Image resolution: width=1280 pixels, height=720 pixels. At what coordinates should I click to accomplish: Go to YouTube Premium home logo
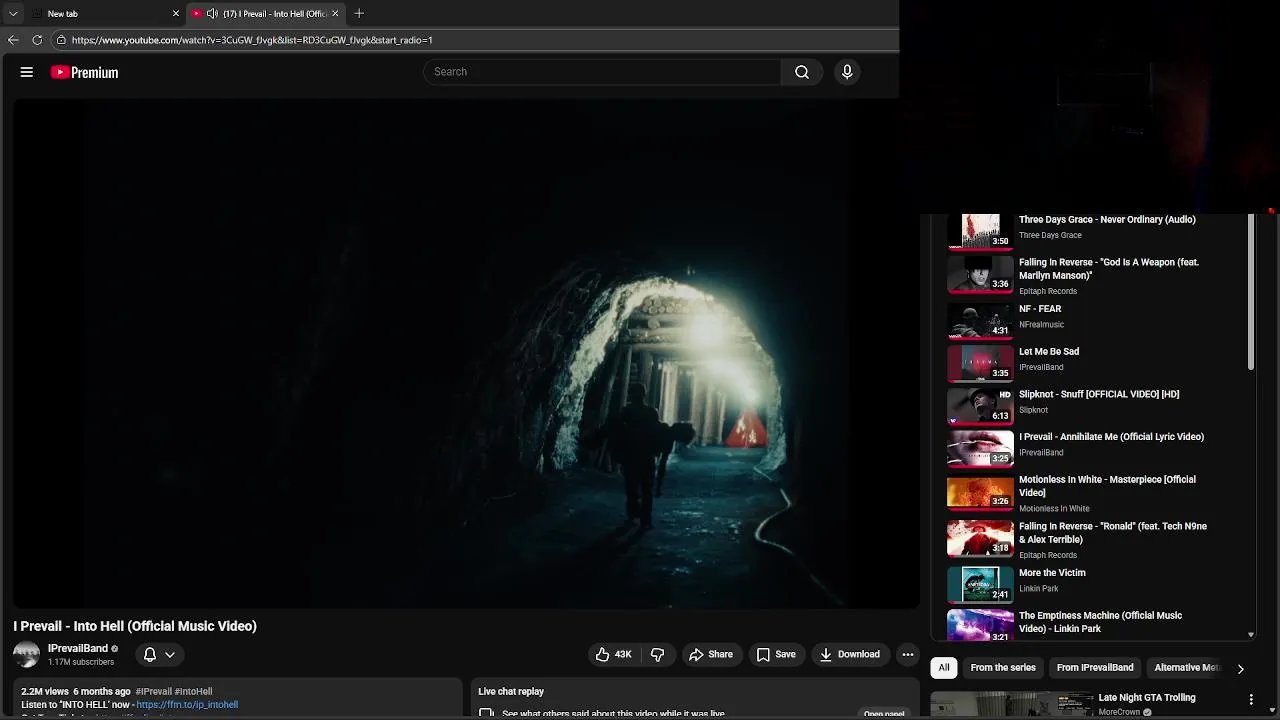(x=85, y=72)
